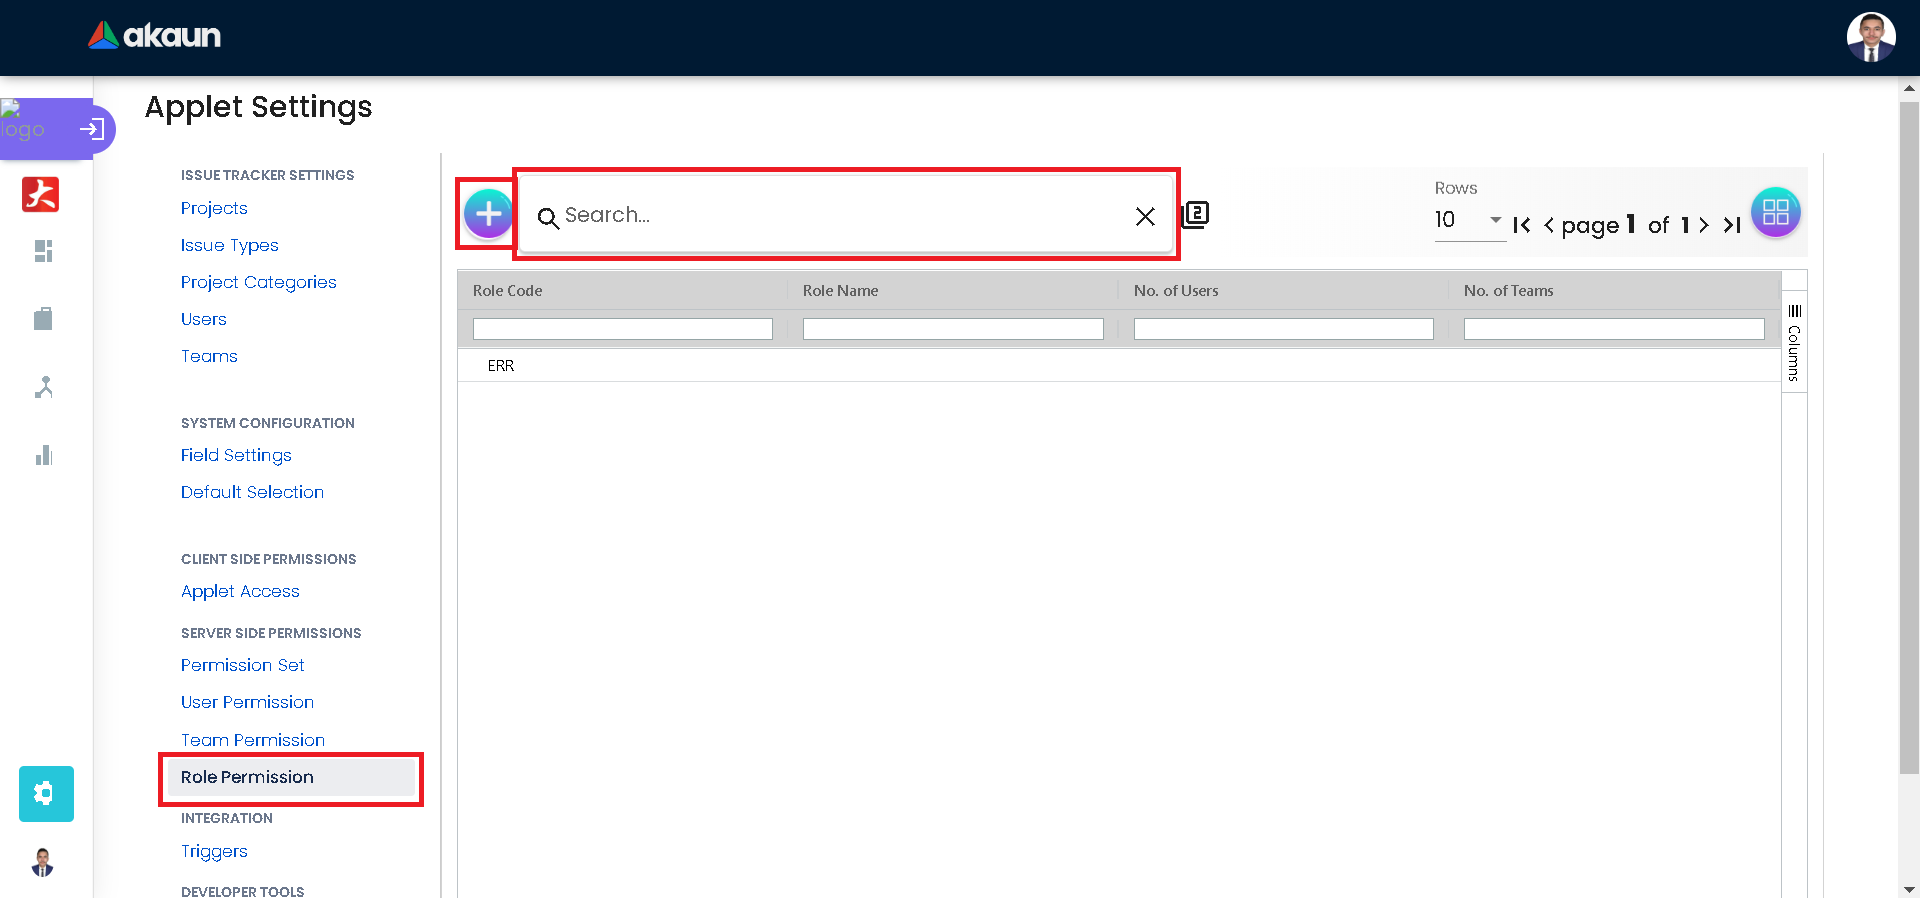This screenshot has height=898, width=1920.
Task: Select the ERR role row
Action: 1119,365
